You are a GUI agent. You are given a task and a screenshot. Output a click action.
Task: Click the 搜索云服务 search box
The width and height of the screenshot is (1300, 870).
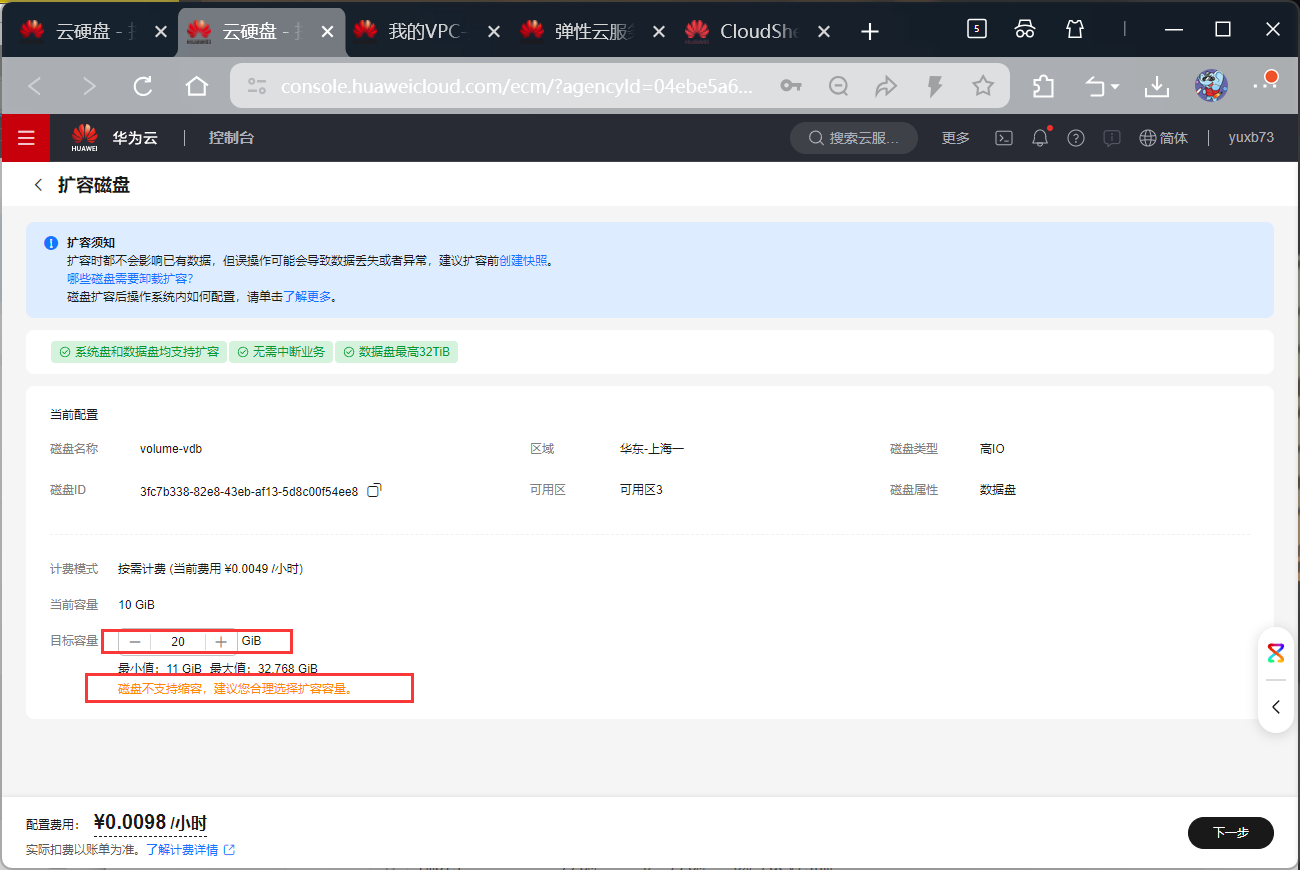(x=855, y=138)
